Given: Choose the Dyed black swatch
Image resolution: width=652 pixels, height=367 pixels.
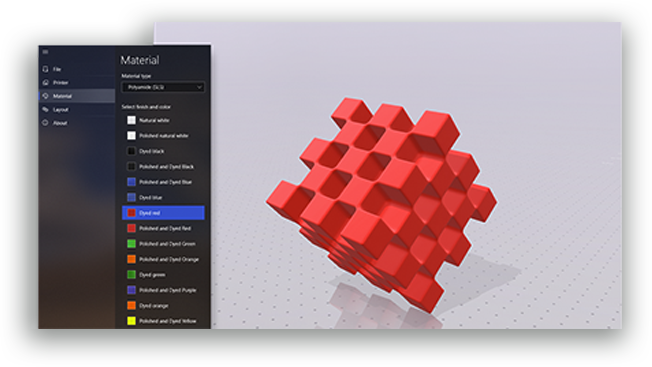Looking at the screenshot, I should click(131, 151).
